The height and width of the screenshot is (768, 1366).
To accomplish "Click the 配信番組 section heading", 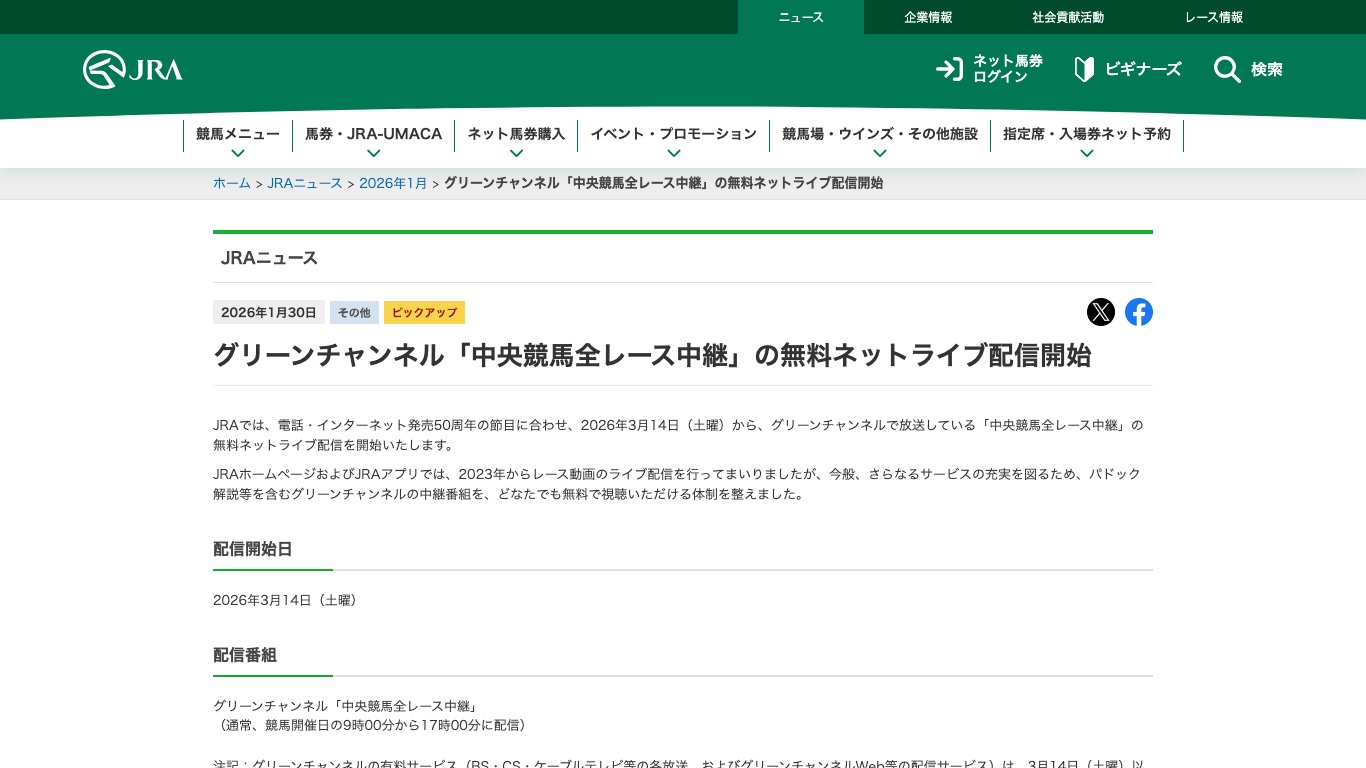I will (x=245, y=655).
